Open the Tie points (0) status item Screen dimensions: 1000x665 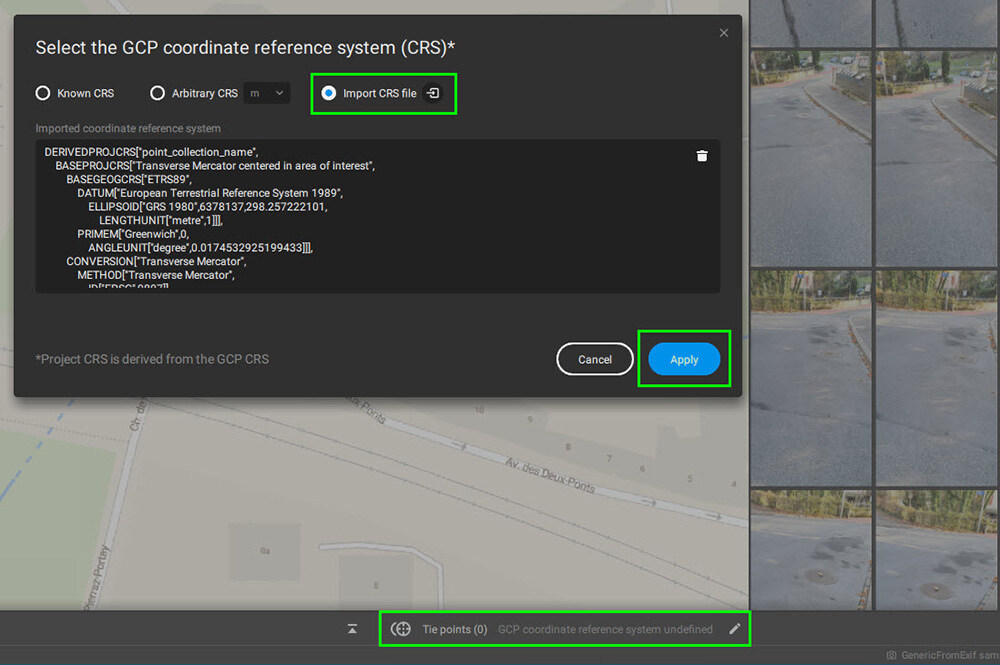455,629
